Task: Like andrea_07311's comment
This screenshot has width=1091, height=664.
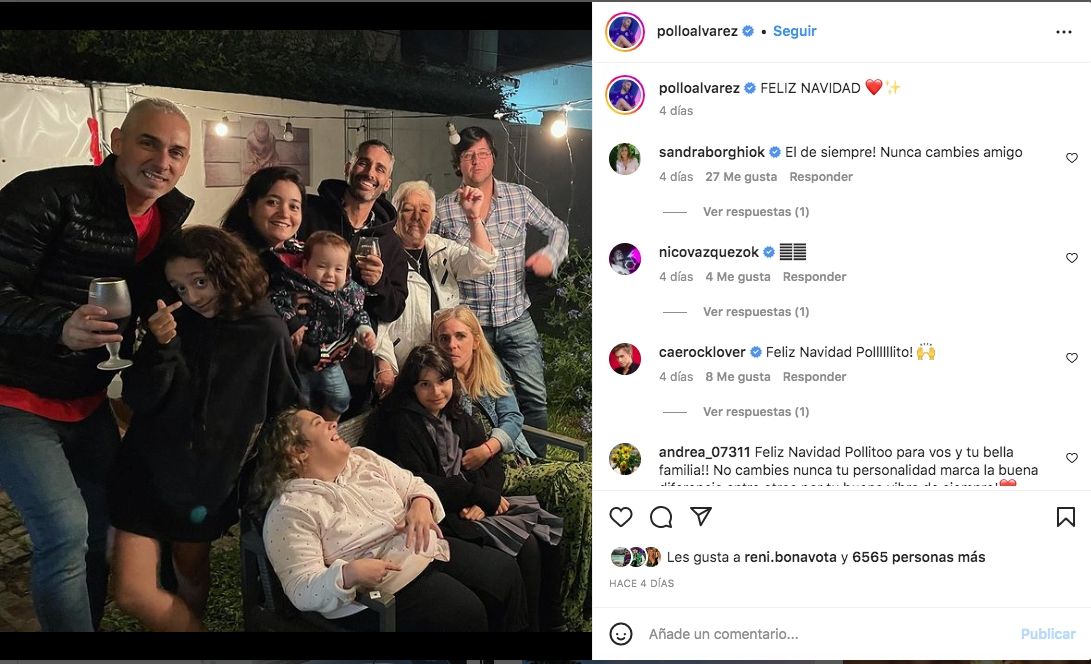Action: [1072, 458]
